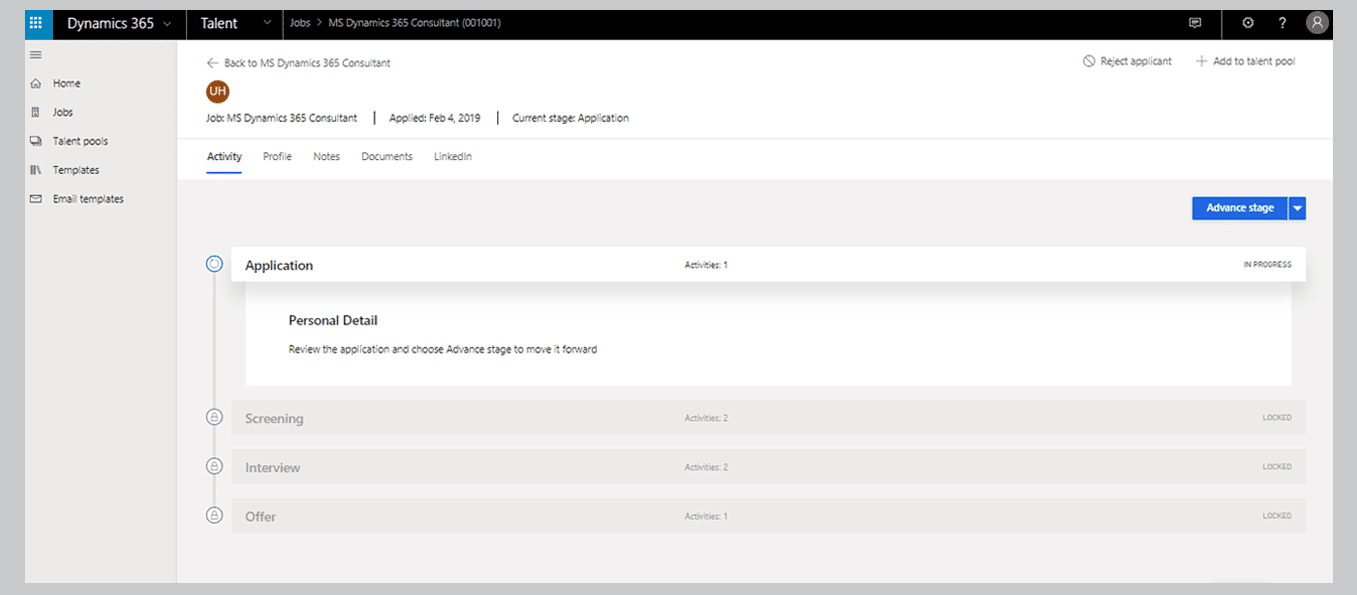The height and width of the screenshot is (595, 1357).
Task: Open the Dynamics 365 dropdown
Action: [x=119, y=23]
